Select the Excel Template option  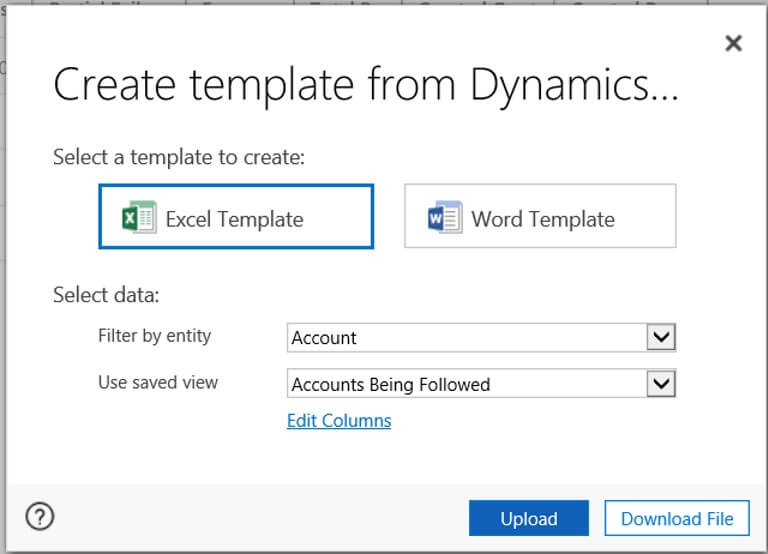pyautogui.click(x=236, y=217)
